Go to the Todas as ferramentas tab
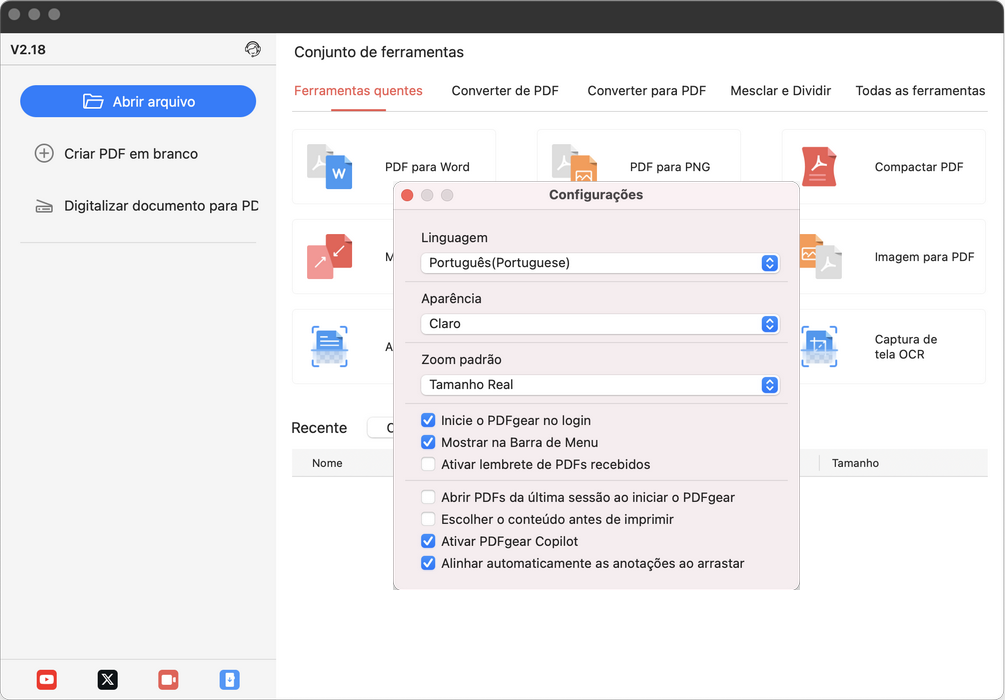The height and width of the screenshot is (700, 1005). click(920, 90)
